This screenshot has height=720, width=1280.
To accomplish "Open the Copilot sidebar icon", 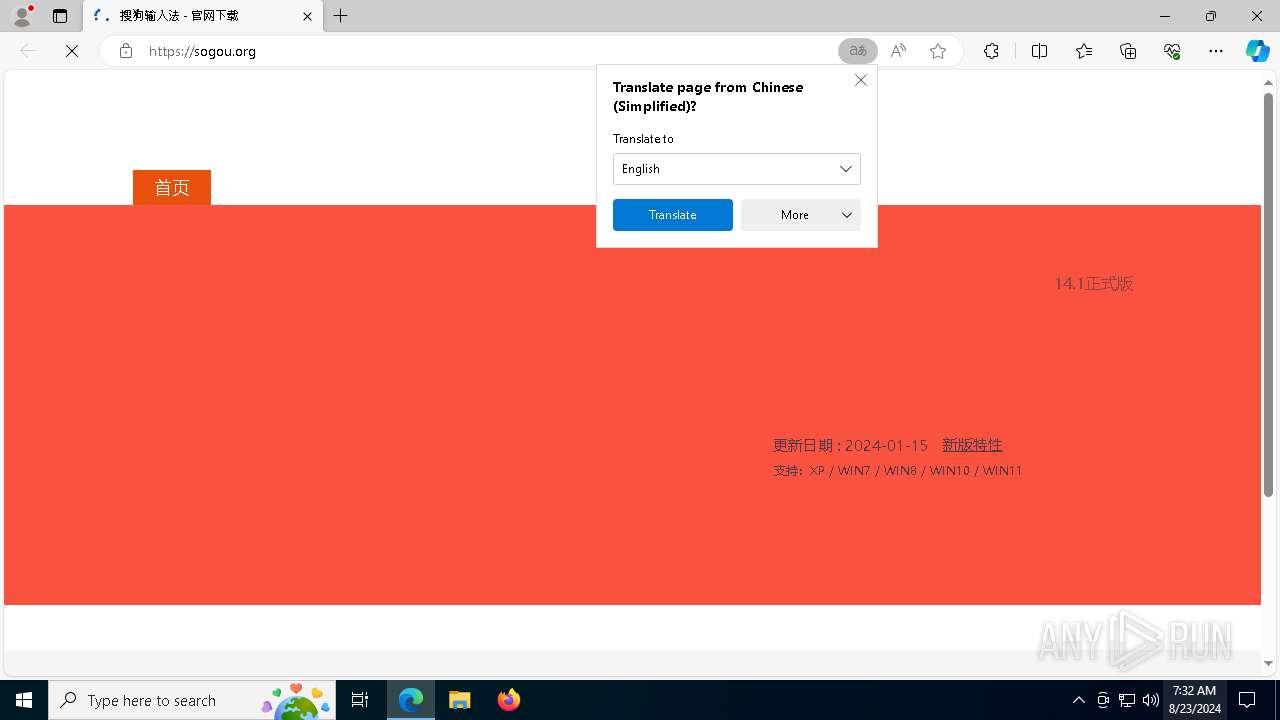I will pos(1257,51).
